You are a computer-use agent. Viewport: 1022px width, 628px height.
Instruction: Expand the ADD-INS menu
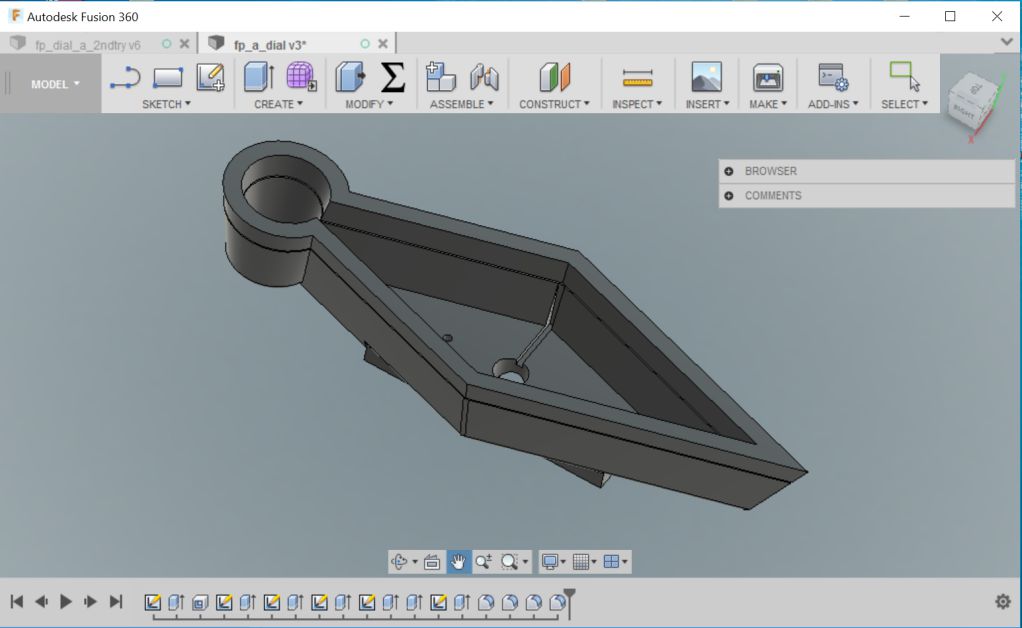coord(833,104)
